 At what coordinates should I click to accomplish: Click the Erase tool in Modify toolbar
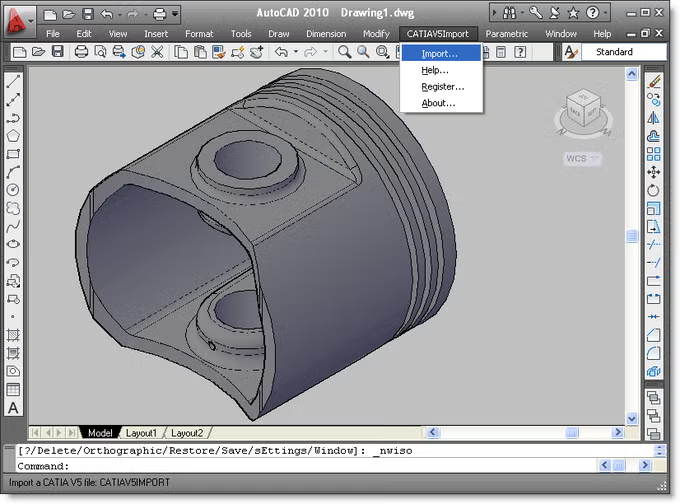(x=654, y=82)
